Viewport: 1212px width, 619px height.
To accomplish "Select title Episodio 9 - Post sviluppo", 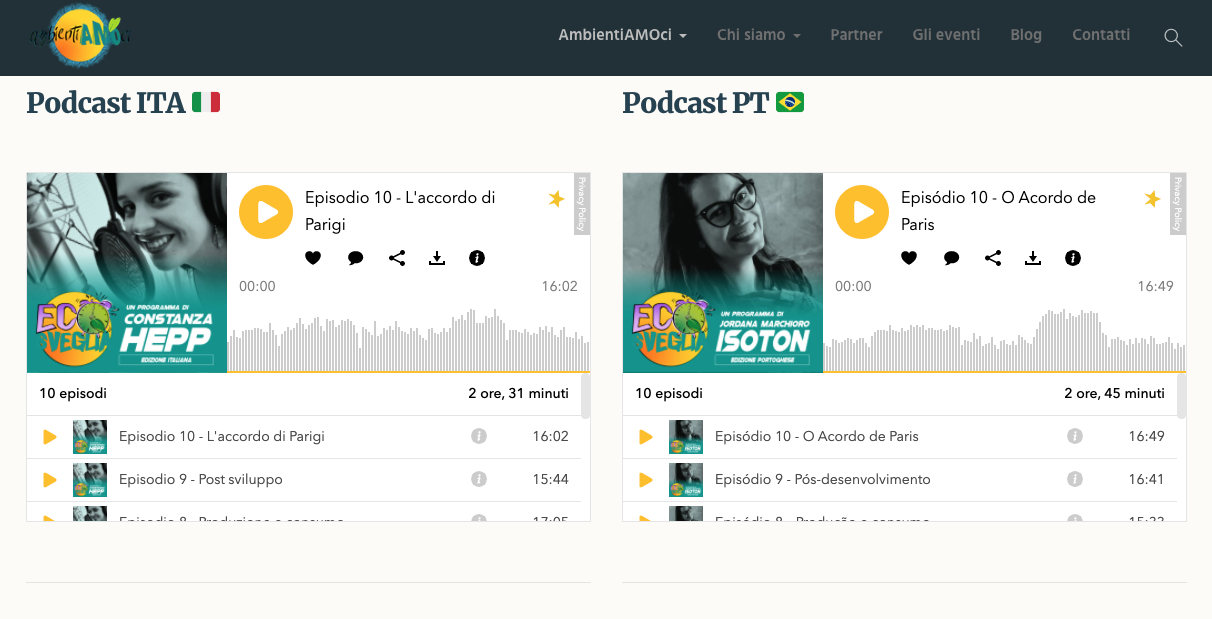I will [201, 479].
